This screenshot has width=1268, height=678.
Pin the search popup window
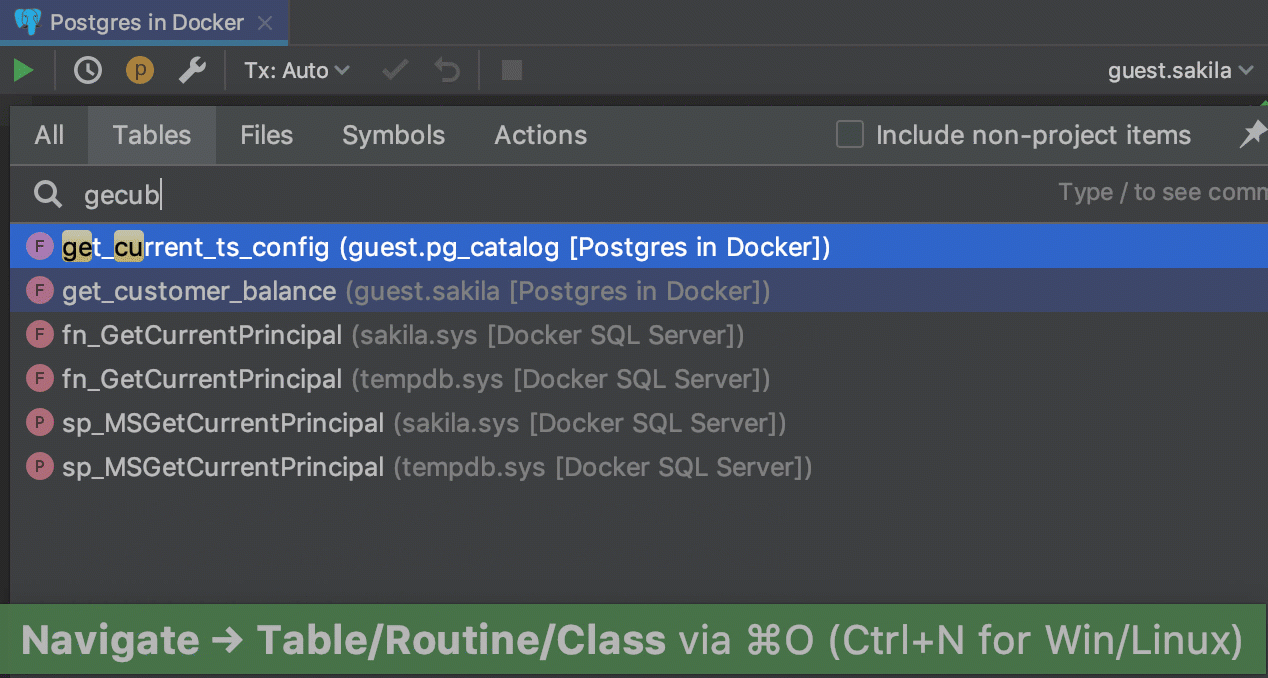pos(1252,135)
